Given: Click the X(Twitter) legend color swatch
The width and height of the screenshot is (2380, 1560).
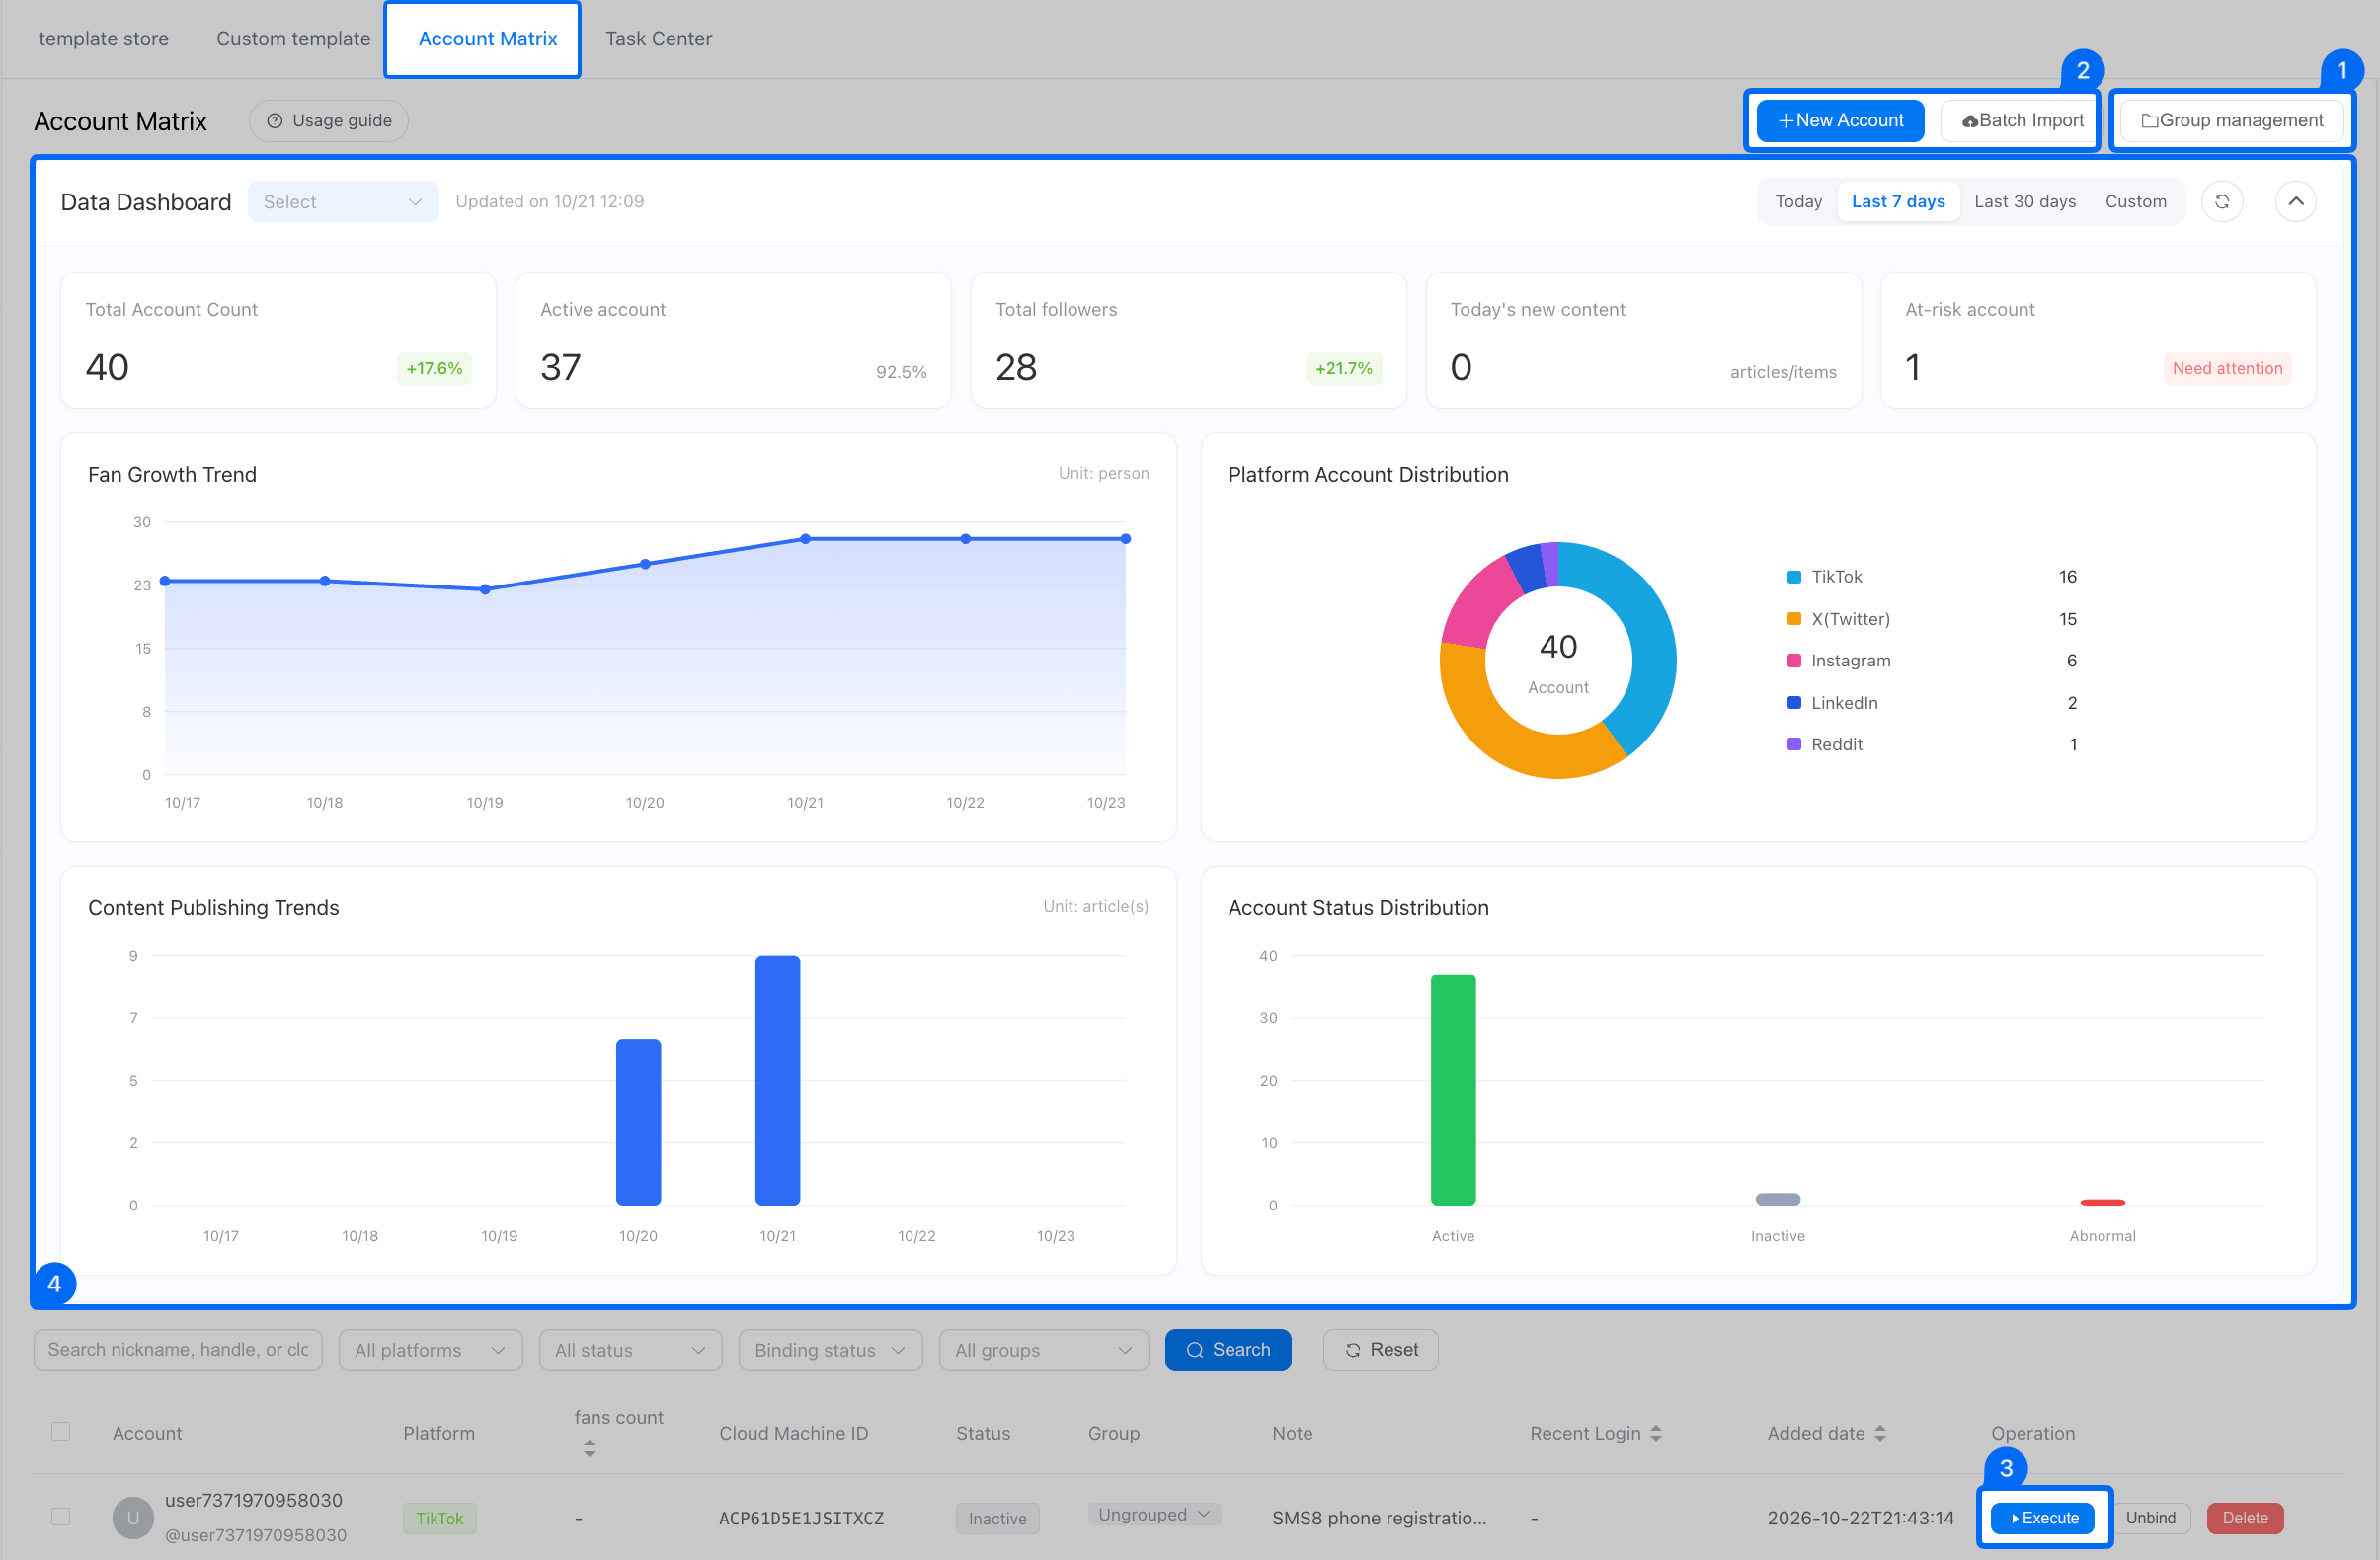Looking at the screenshot, I should click(1794, 619).
